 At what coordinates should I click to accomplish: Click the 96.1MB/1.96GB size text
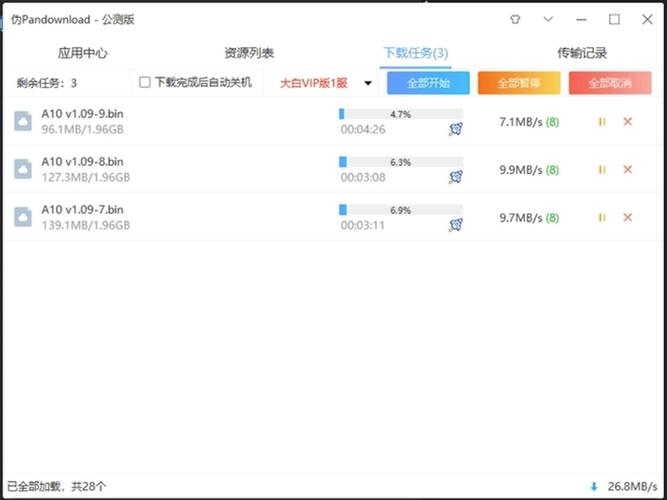pyautogui.click(x=83, y=129)
